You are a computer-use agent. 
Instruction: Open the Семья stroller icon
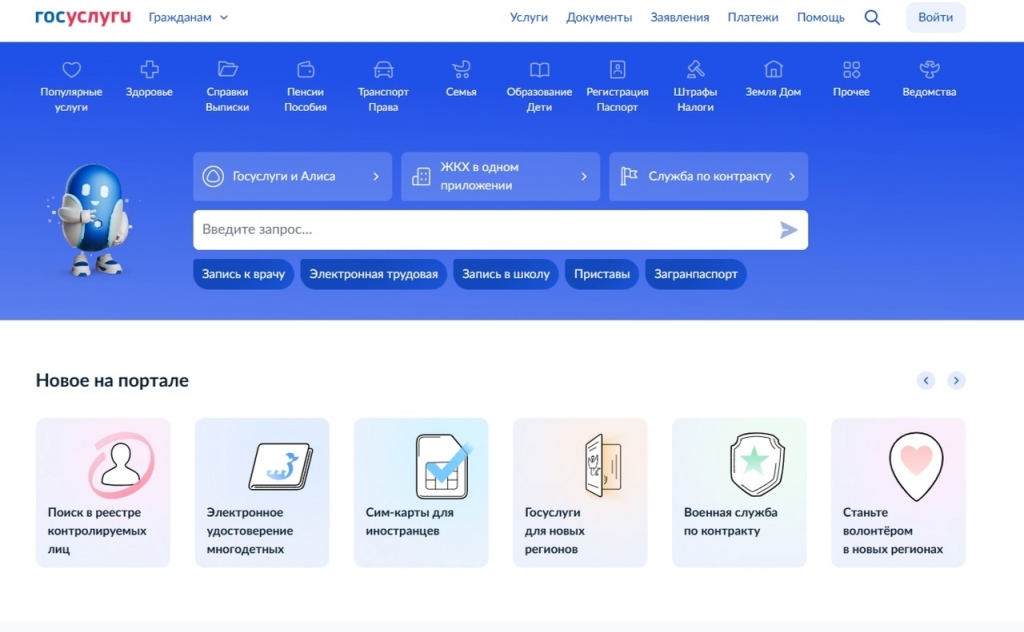pos(461,69)
